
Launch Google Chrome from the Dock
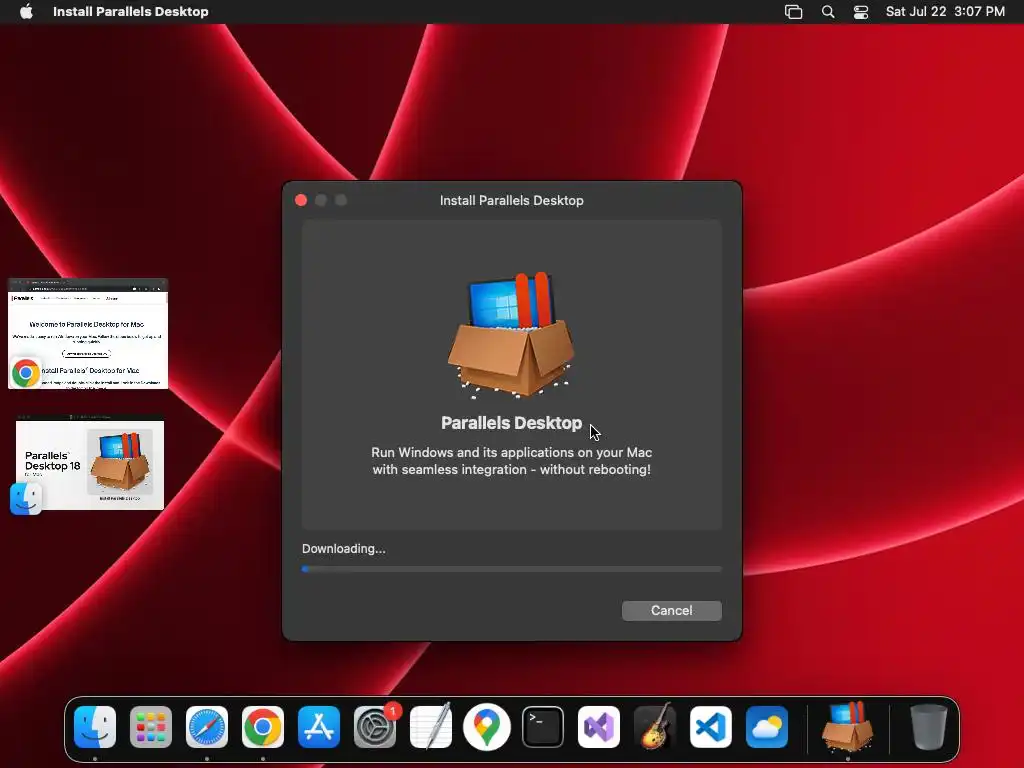point(263,727)
